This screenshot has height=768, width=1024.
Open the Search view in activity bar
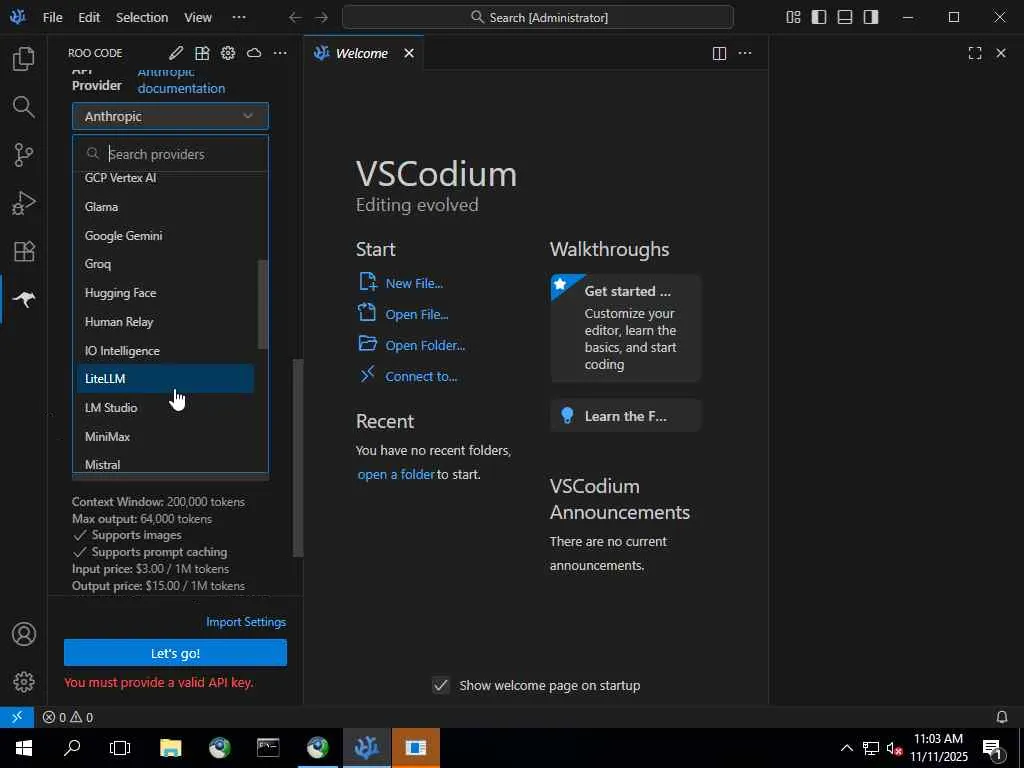(24, 106)
